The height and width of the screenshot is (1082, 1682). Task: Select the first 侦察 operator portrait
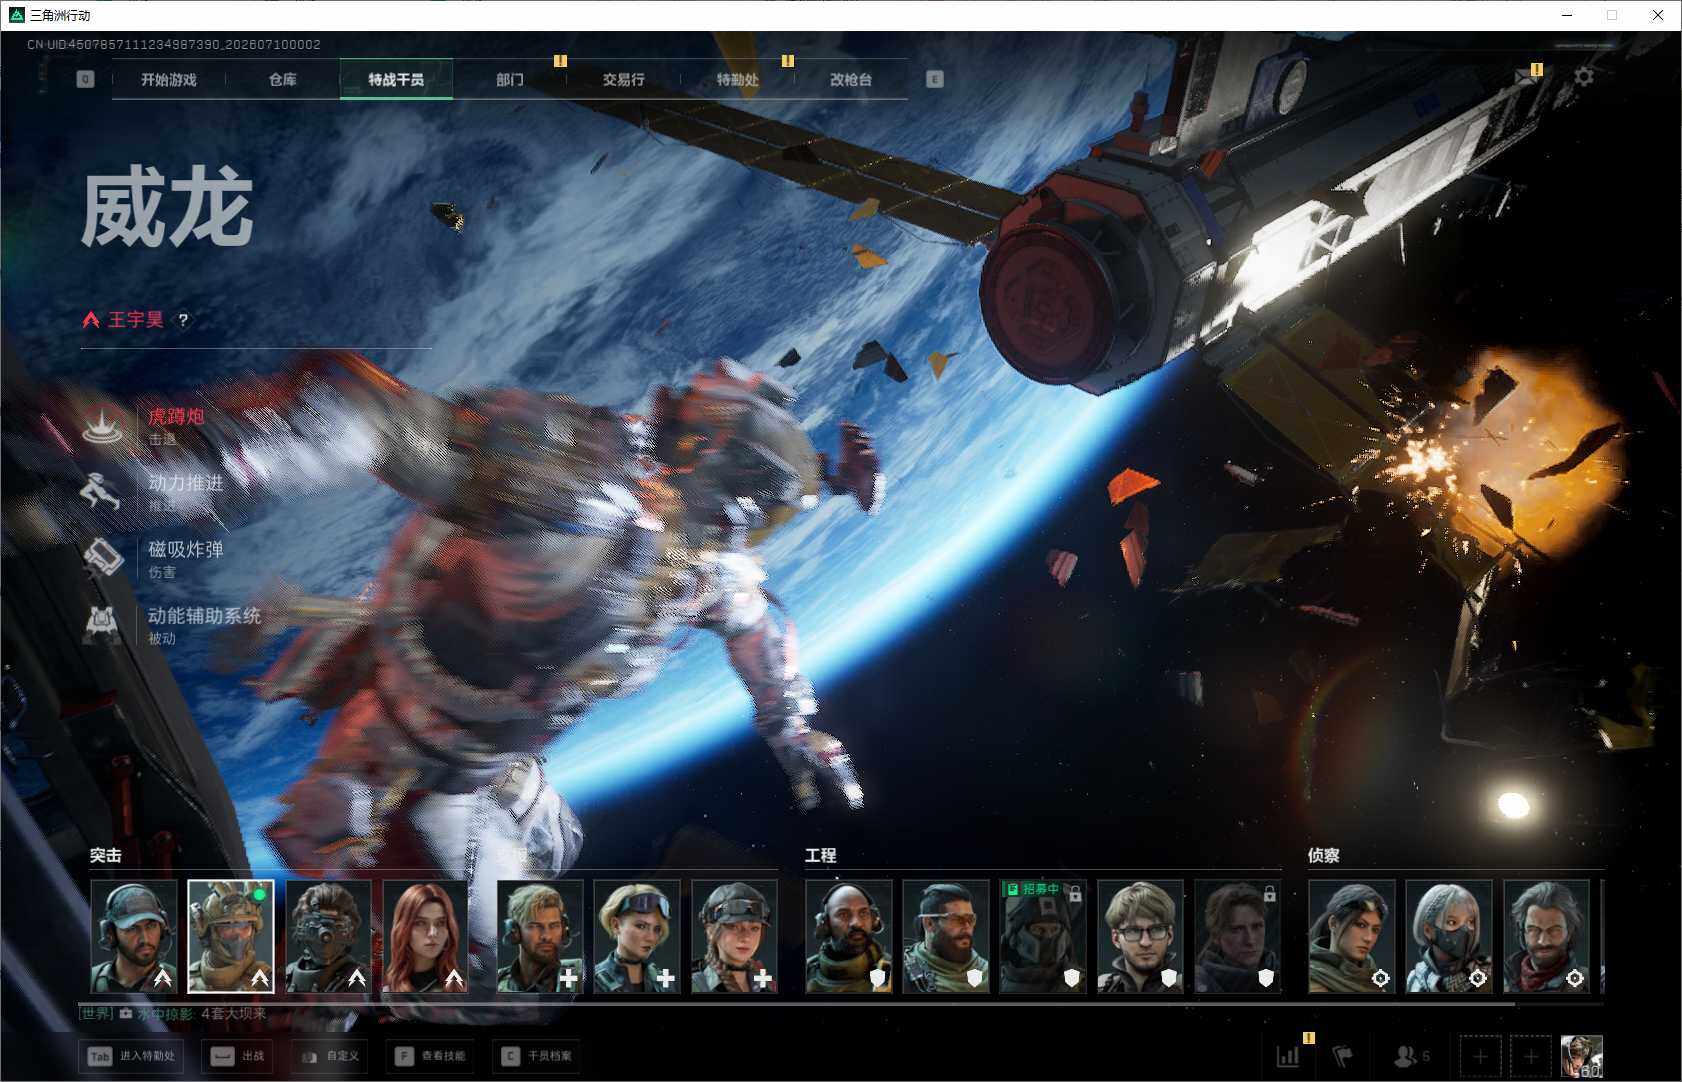(1352, 937)
